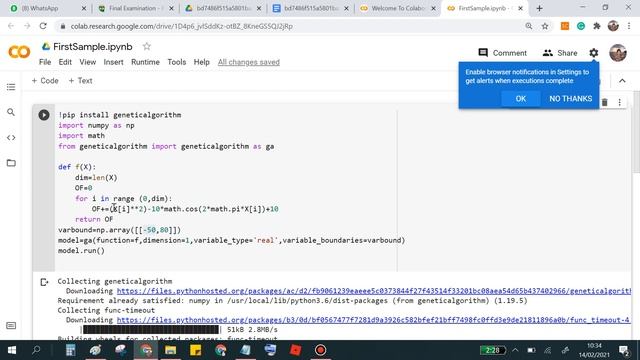Click OK on notifications prompt
The height and width of the screenshot is (360, 640).
(520, 99)
